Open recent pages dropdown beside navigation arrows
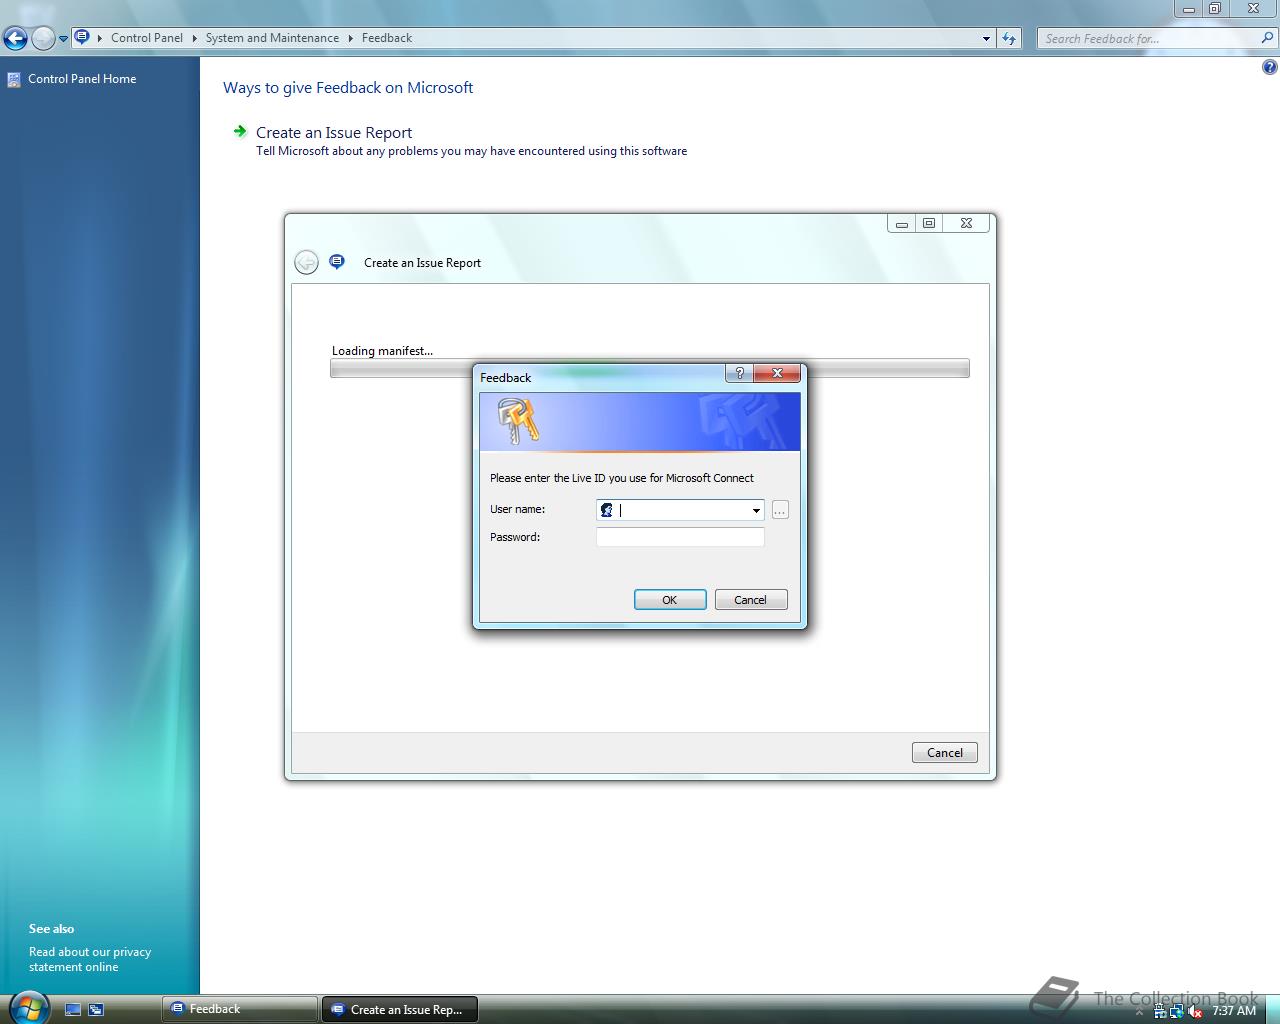The width and height of the screenshot is (1280, 1024). click(63, 39)
